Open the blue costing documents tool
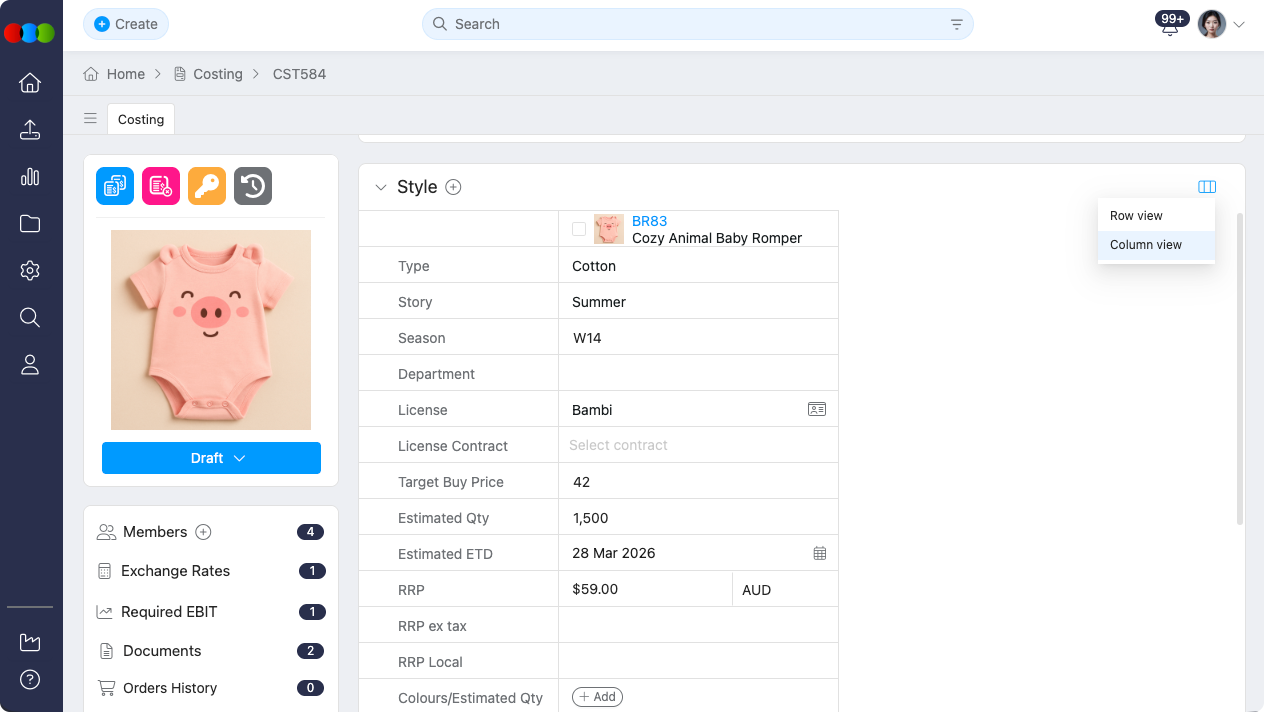The image size is (1264, 712). click(114, 186)
